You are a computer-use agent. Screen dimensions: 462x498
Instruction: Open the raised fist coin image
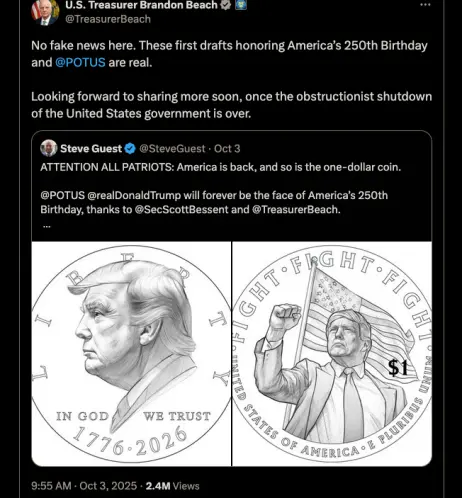pos(332,354)
